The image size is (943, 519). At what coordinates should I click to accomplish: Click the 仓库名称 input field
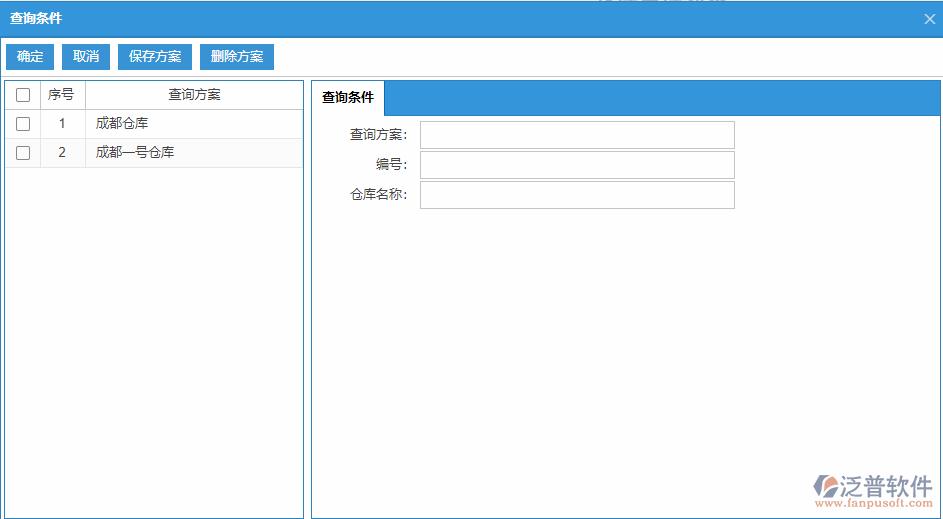[577, 195]
